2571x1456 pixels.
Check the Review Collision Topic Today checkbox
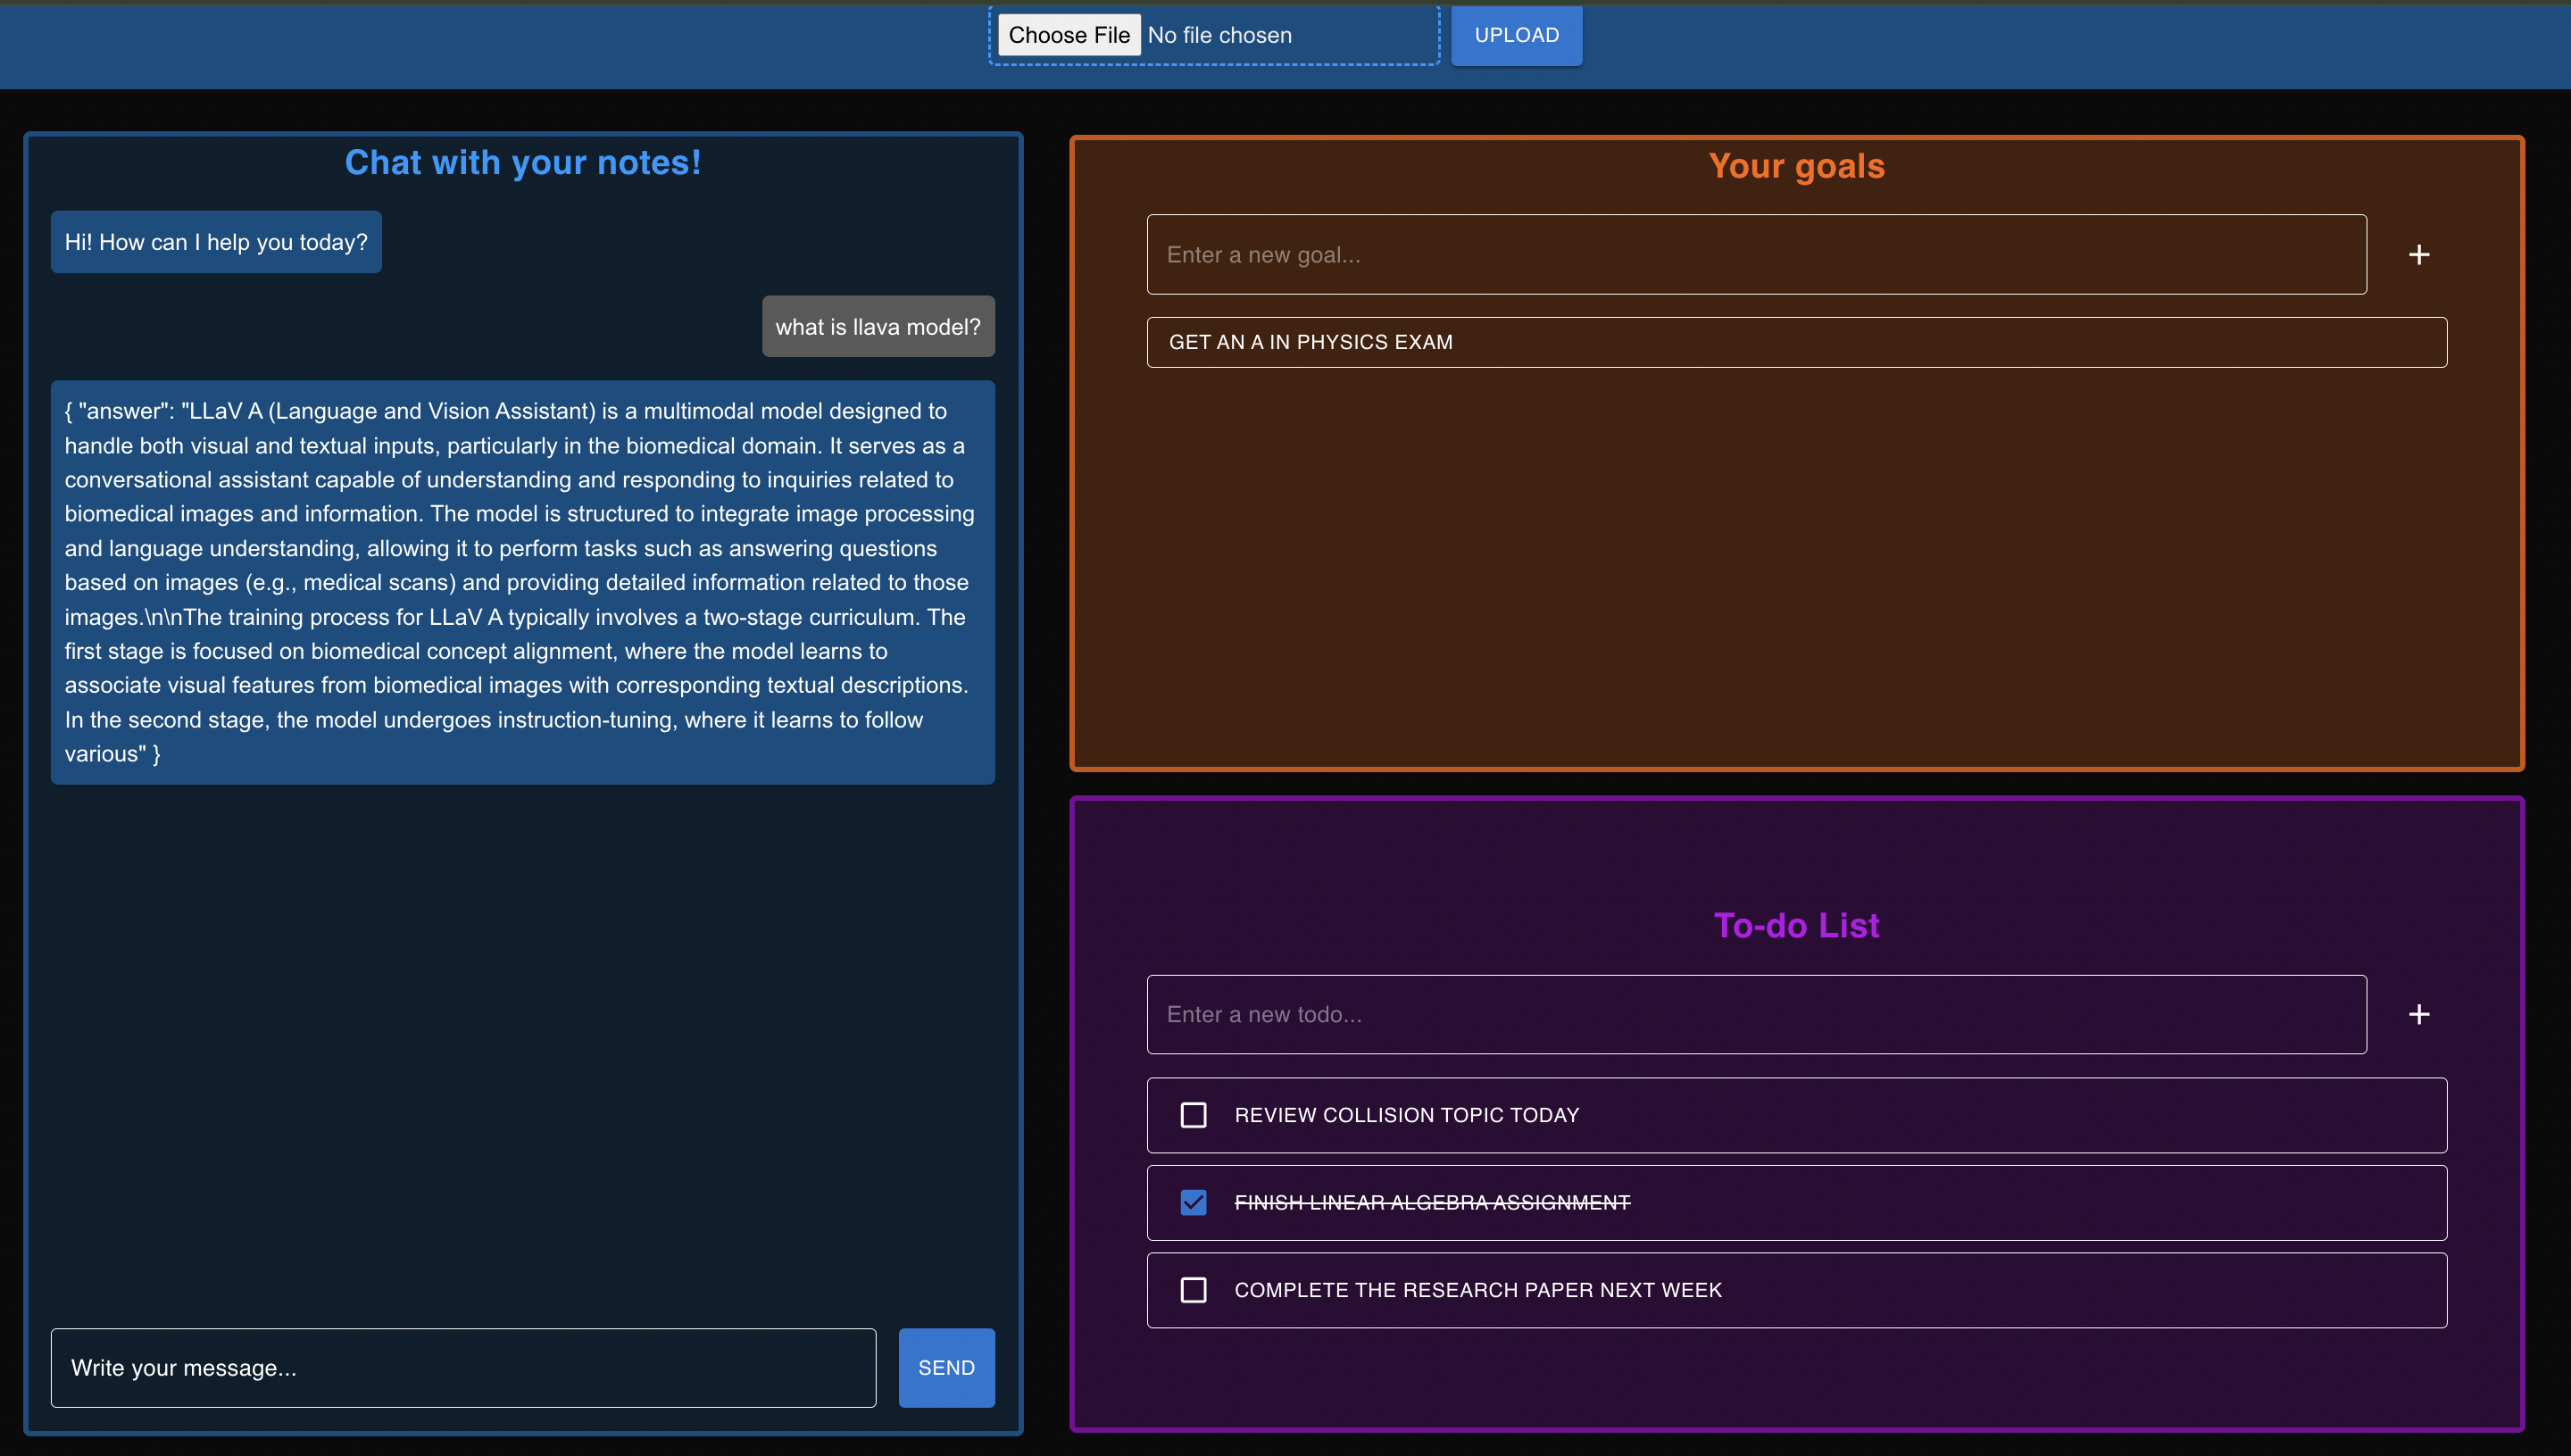(1193, 1115)
